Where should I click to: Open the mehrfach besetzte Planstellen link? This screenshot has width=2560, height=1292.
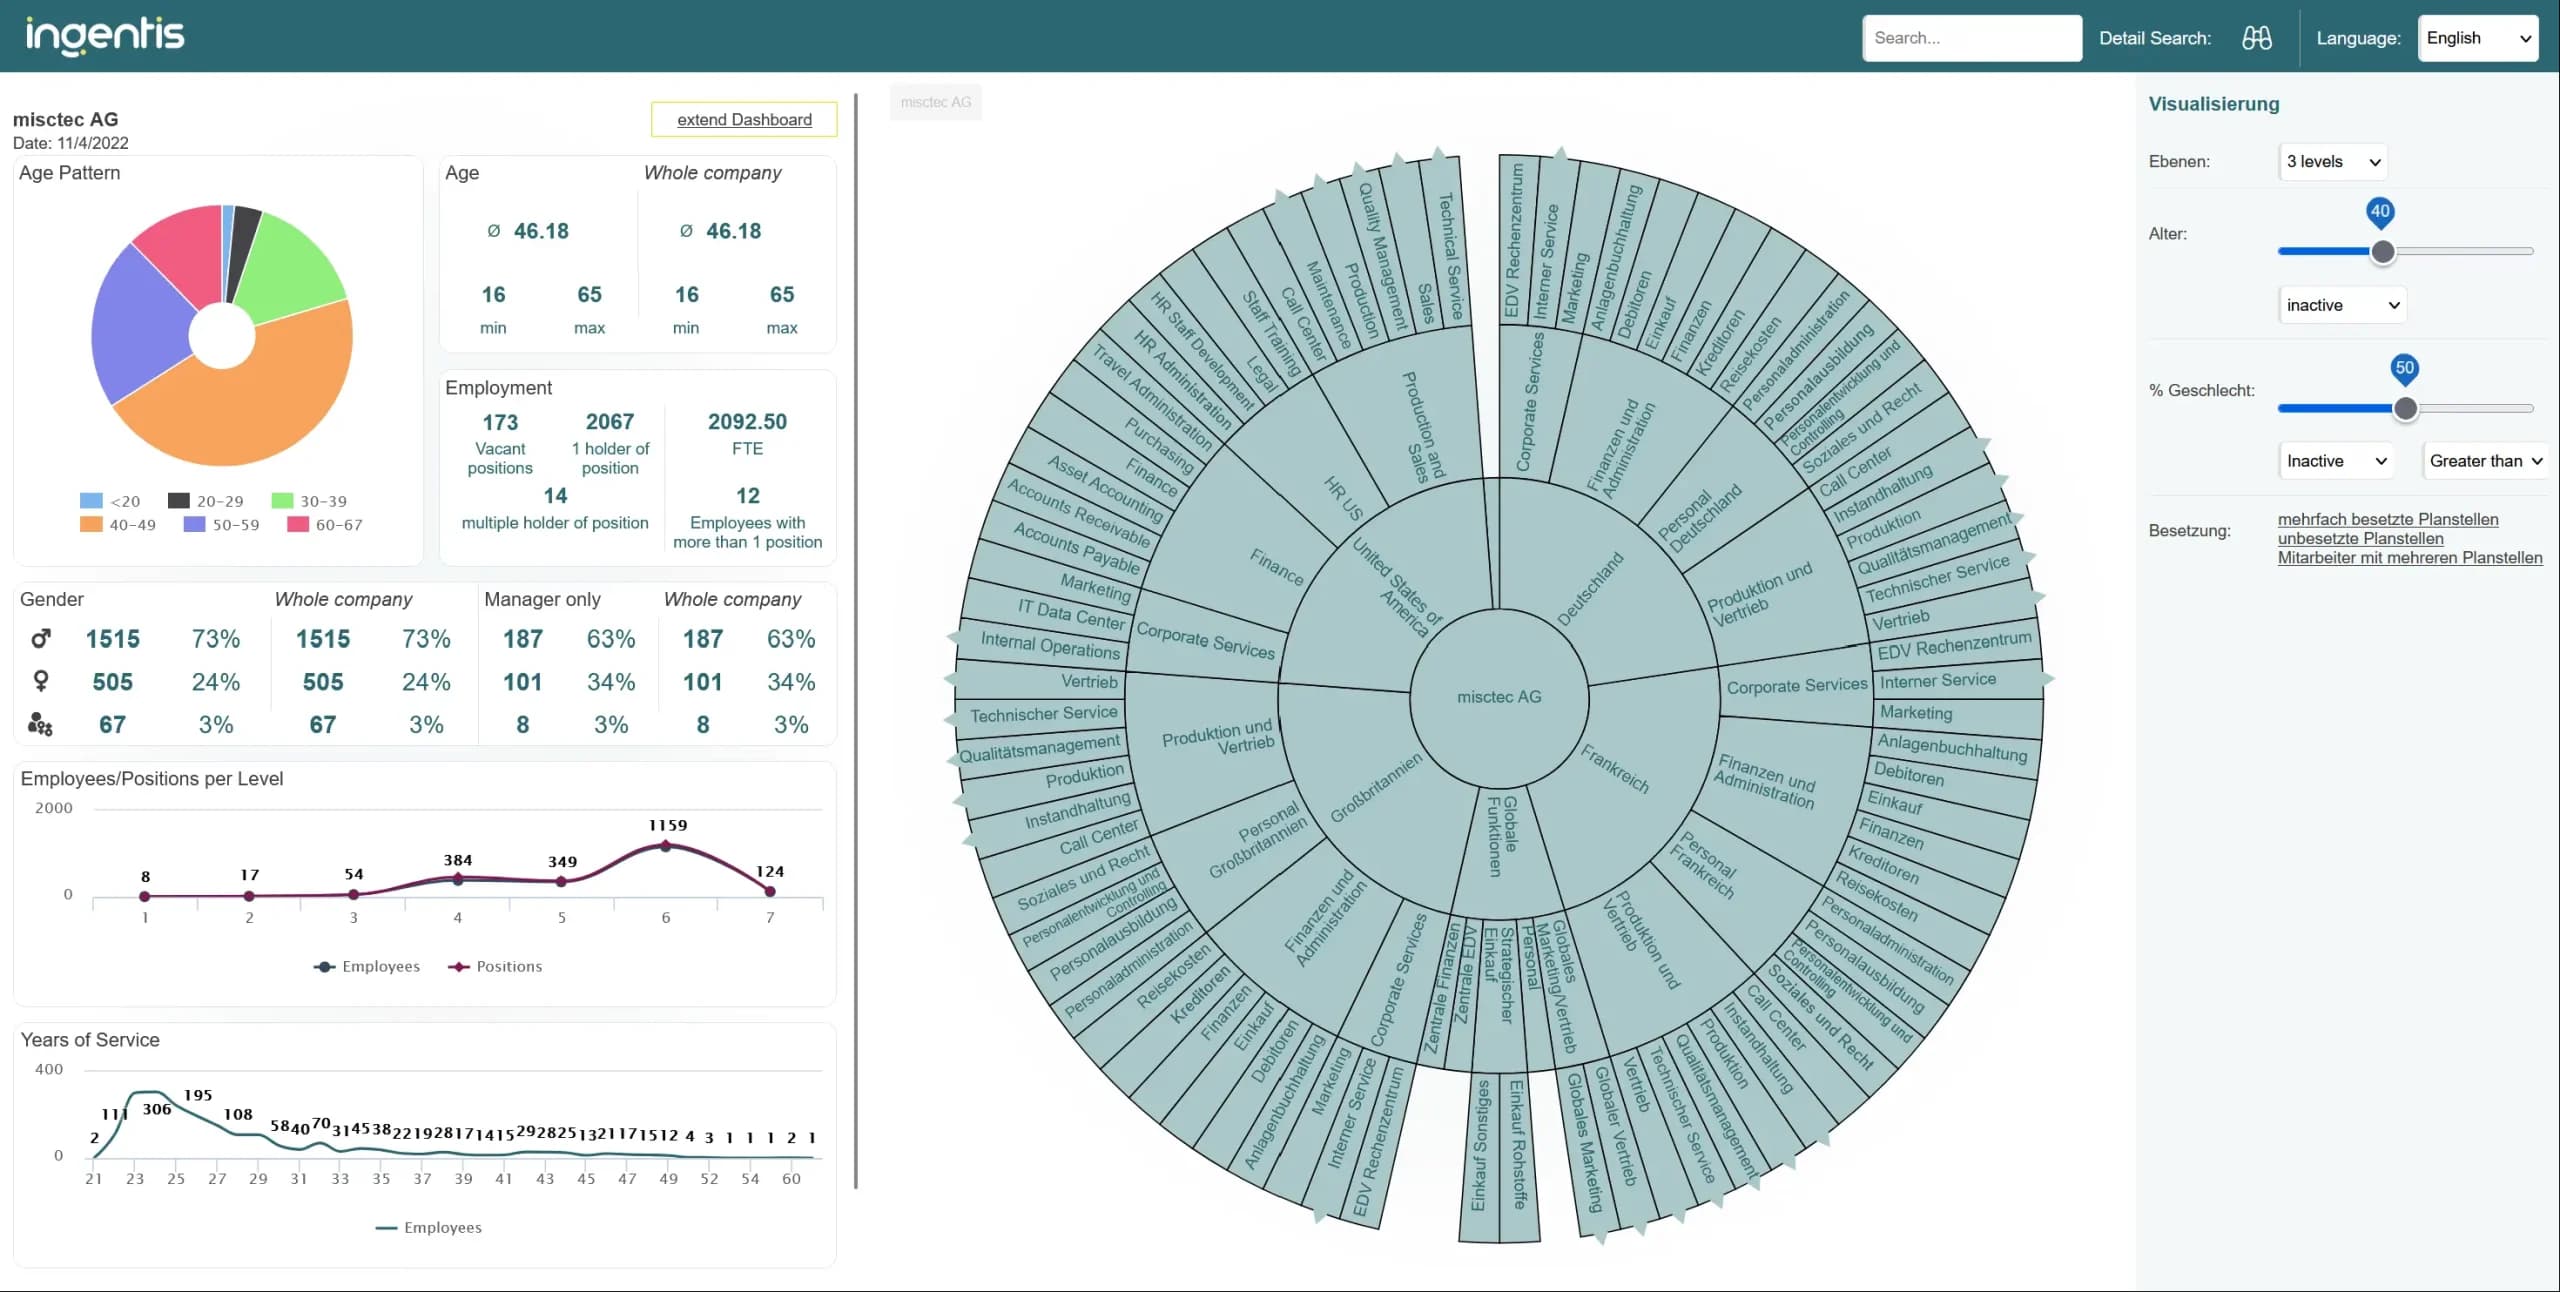tap(2388, 519)
